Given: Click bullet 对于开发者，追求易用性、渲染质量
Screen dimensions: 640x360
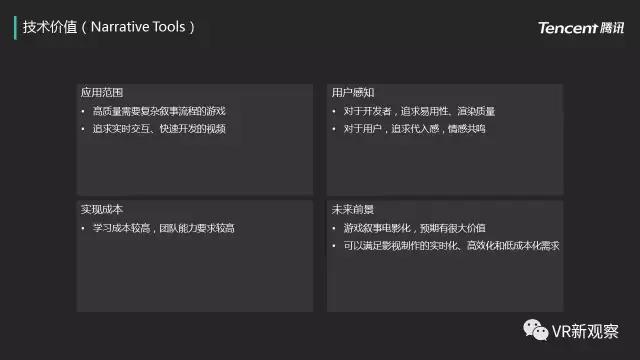Looking at the screenshot, I should point(419,111).
